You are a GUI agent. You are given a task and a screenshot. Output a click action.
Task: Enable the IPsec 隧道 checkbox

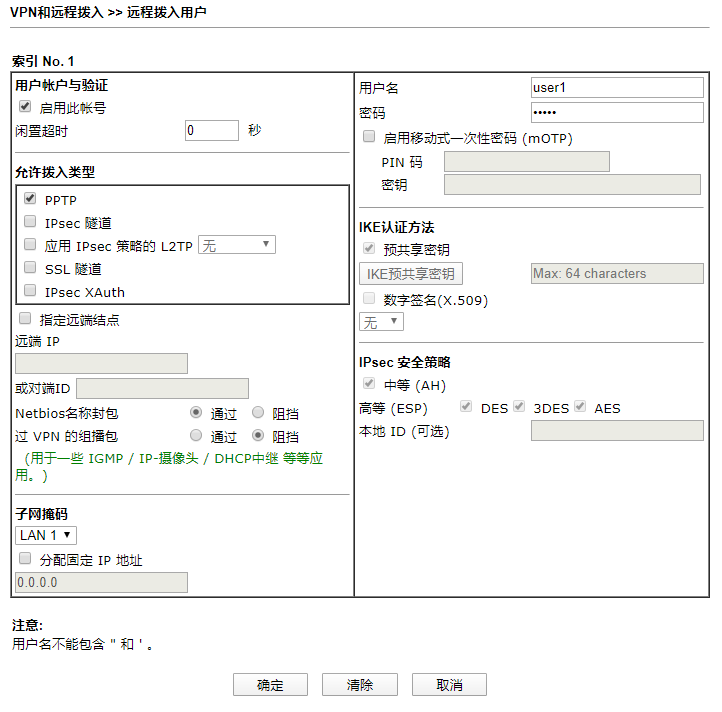coord(30,222)
